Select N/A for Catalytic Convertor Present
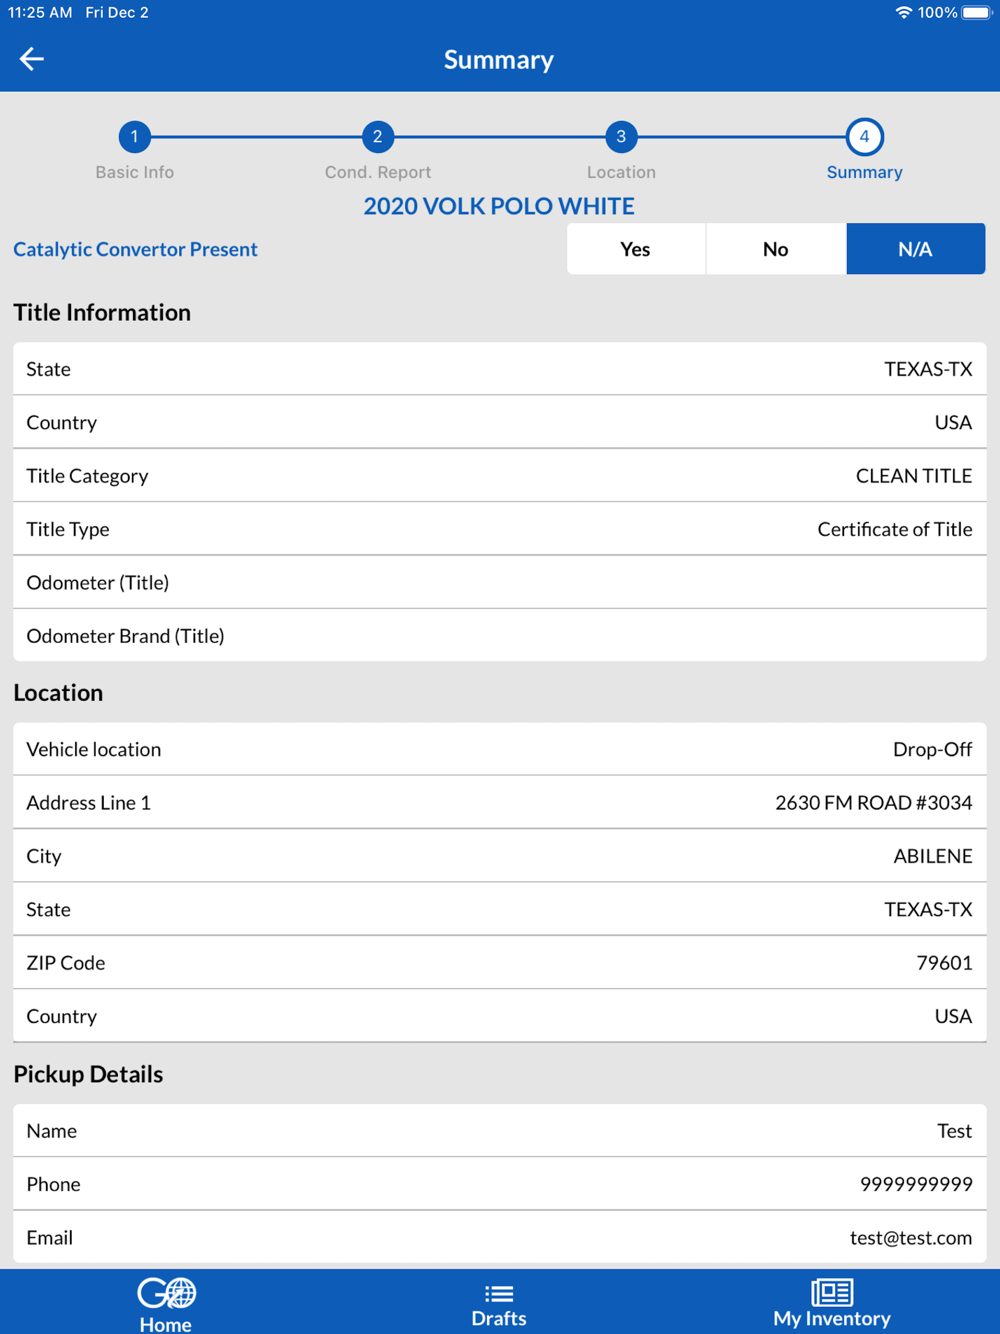This screenshot has width=1000, height=1334. [x=916, y=249]
